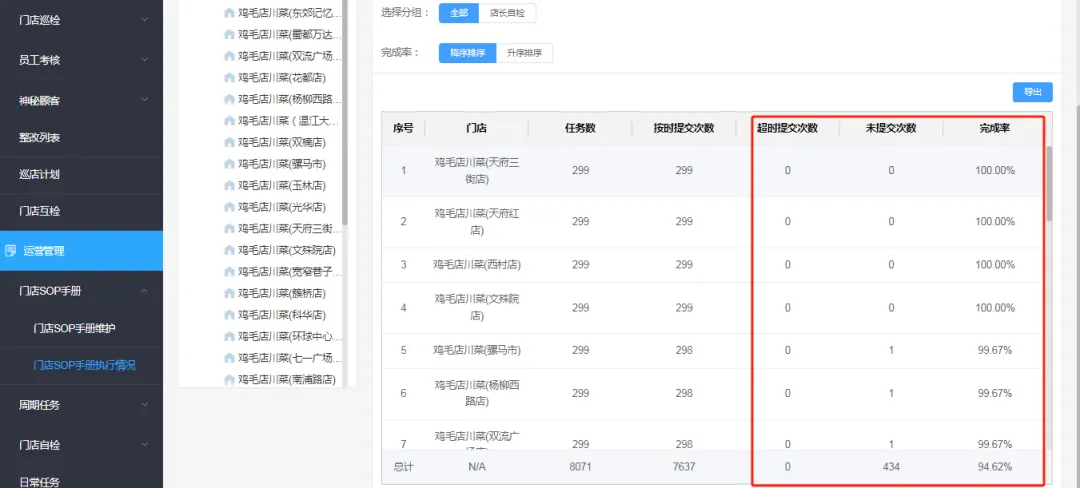This screenshot has width=1080, height=488.
Task: Click the table's vertical scrollbar
Action: coord(1049,184)
